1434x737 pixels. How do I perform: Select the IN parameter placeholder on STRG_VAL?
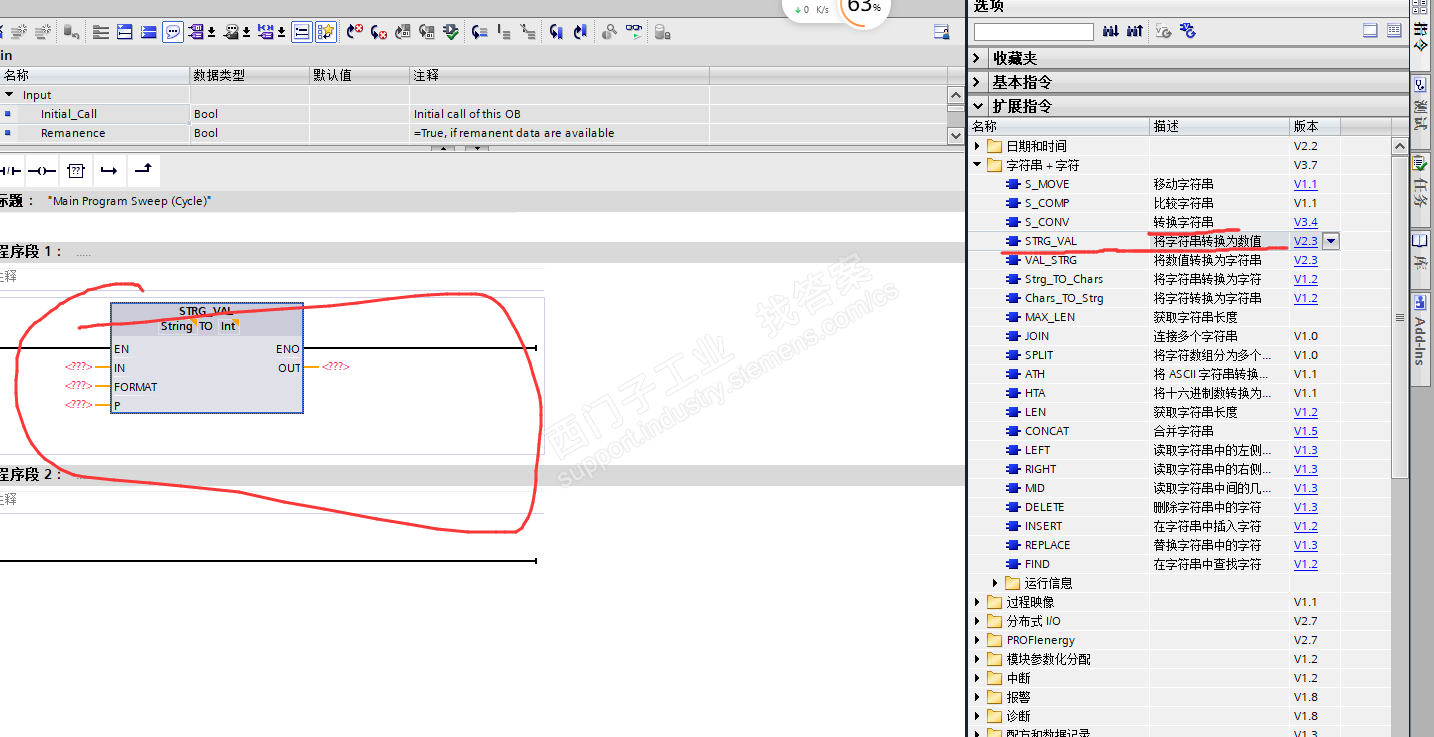click(x=78, y=368)
